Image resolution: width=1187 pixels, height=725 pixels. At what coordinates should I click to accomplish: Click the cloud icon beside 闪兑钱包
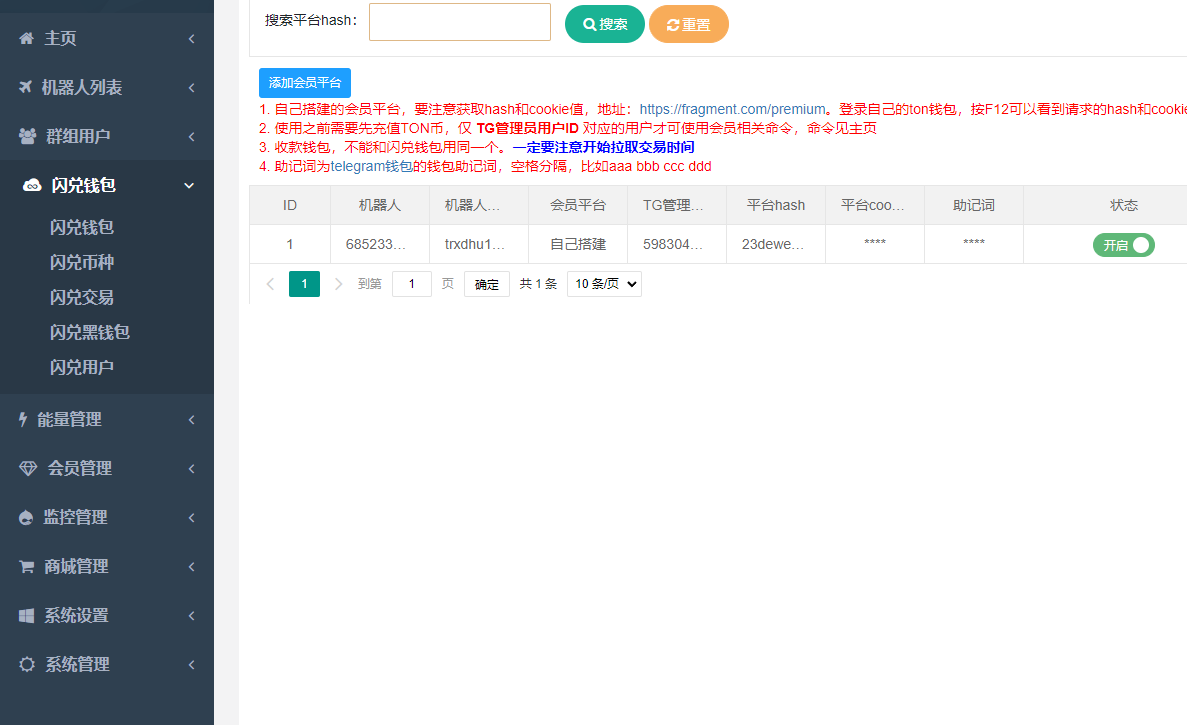pos(32,185)
